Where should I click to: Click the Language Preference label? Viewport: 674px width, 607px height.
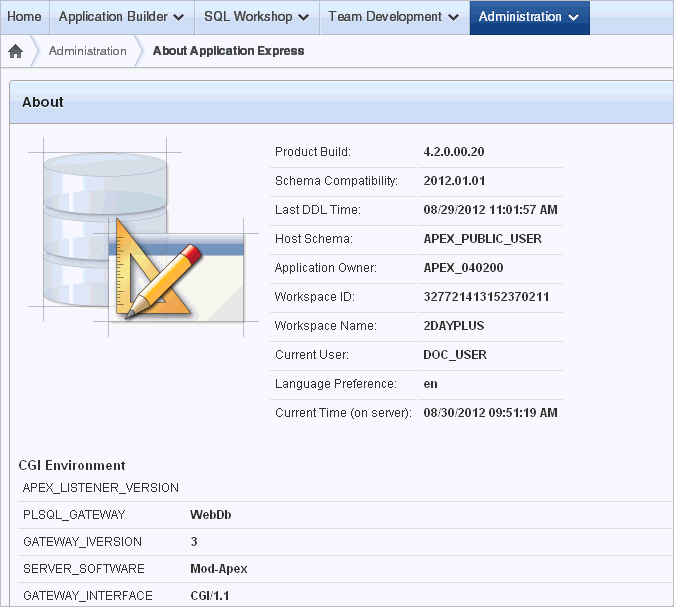(x=336, y=384)
